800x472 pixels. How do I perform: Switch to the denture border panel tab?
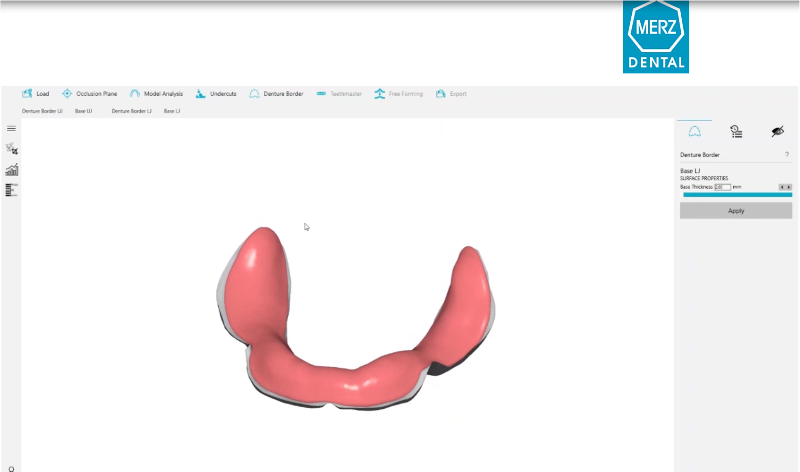tap(694, 131)
